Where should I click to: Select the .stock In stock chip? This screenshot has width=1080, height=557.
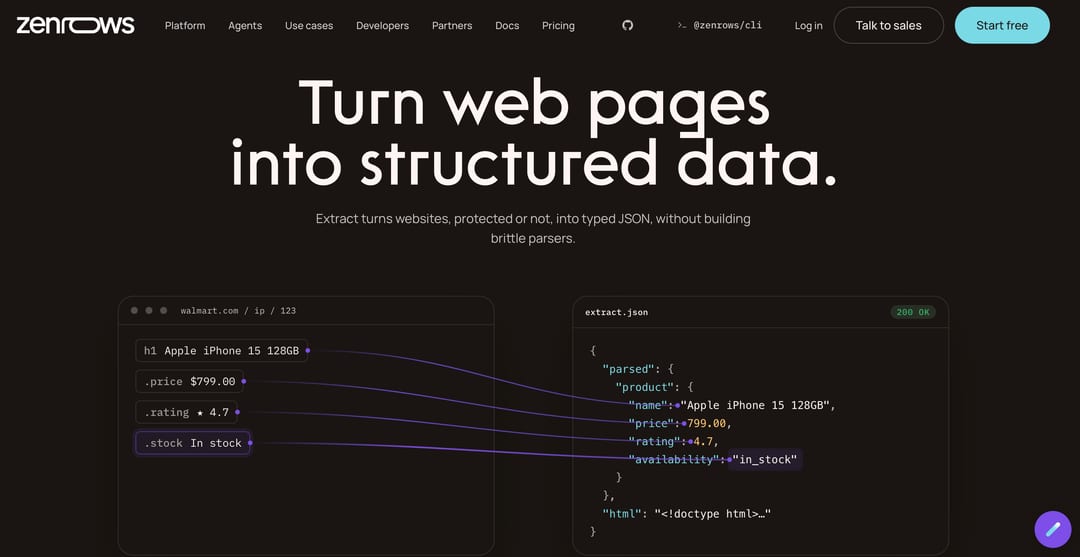click(x=193, y=443)
